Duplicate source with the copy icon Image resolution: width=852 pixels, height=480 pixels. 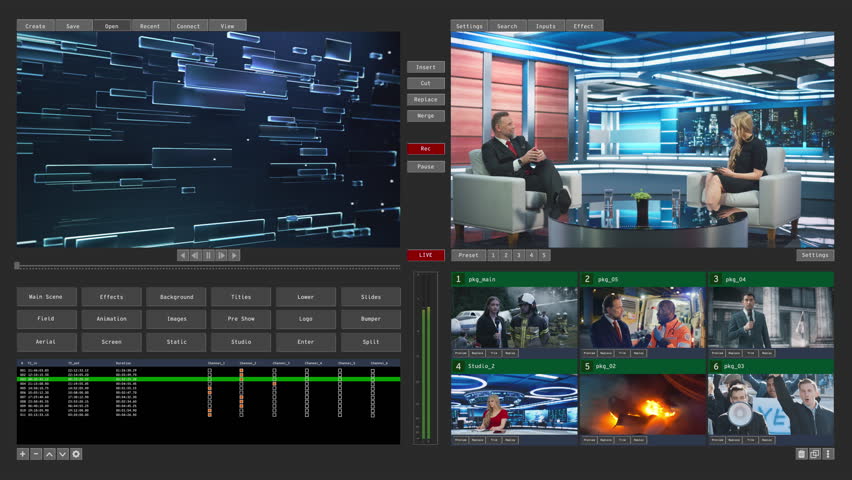(x=815, y=454)
